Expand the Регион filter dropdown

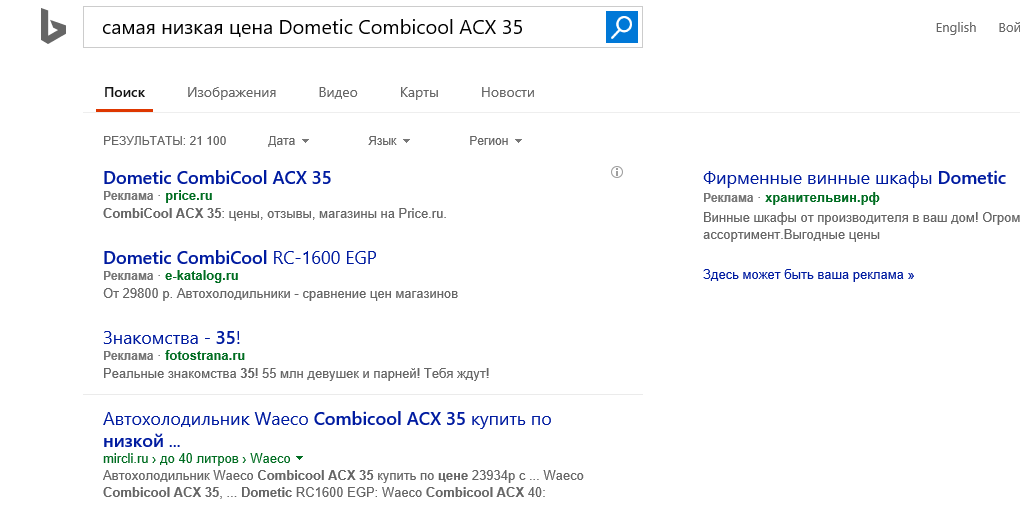tap(496, 140)
